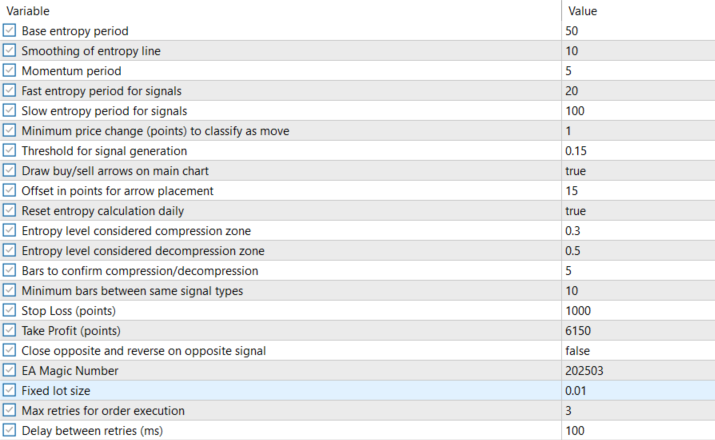Change the Close opposite and reverse false value
The width and height of the screenshot is (715, 440).
(577, 351)
